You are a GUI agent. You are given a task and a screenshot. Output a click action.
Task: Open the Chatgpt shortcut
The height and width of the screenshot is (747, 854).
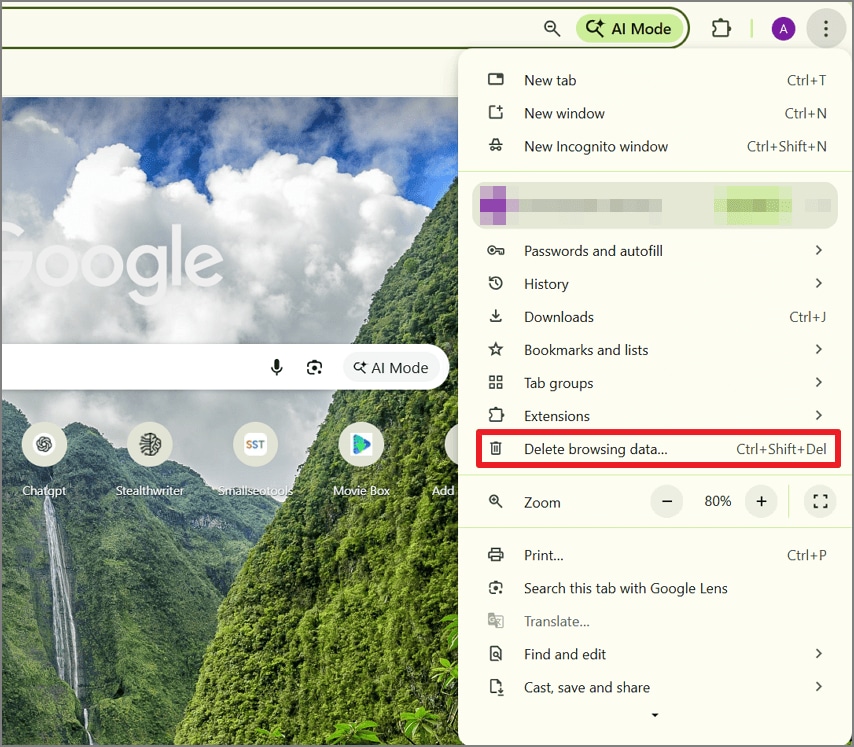tap(44, 460)
